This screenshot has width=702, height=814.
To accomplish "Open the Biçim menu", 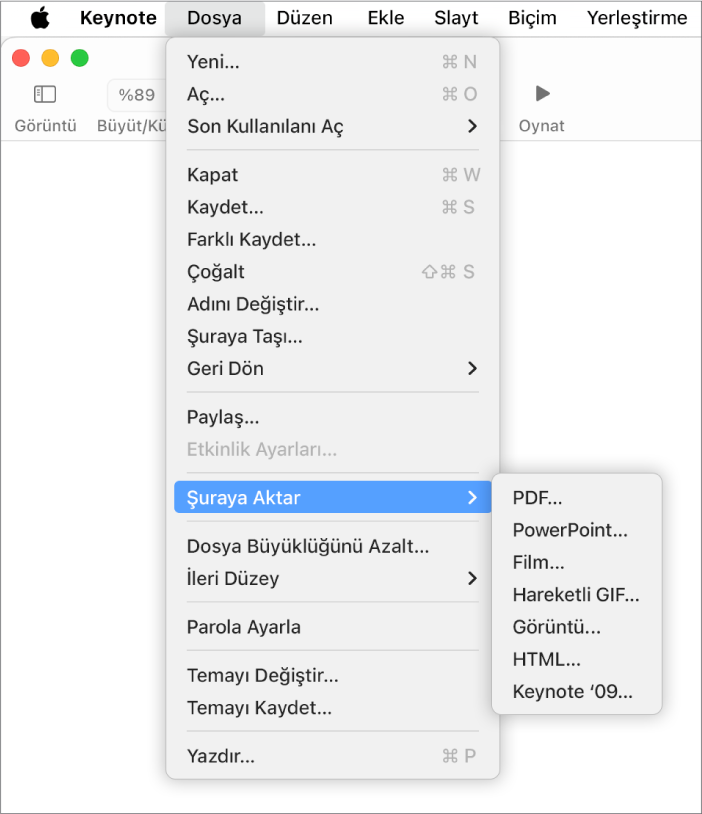I will point(532,18).
